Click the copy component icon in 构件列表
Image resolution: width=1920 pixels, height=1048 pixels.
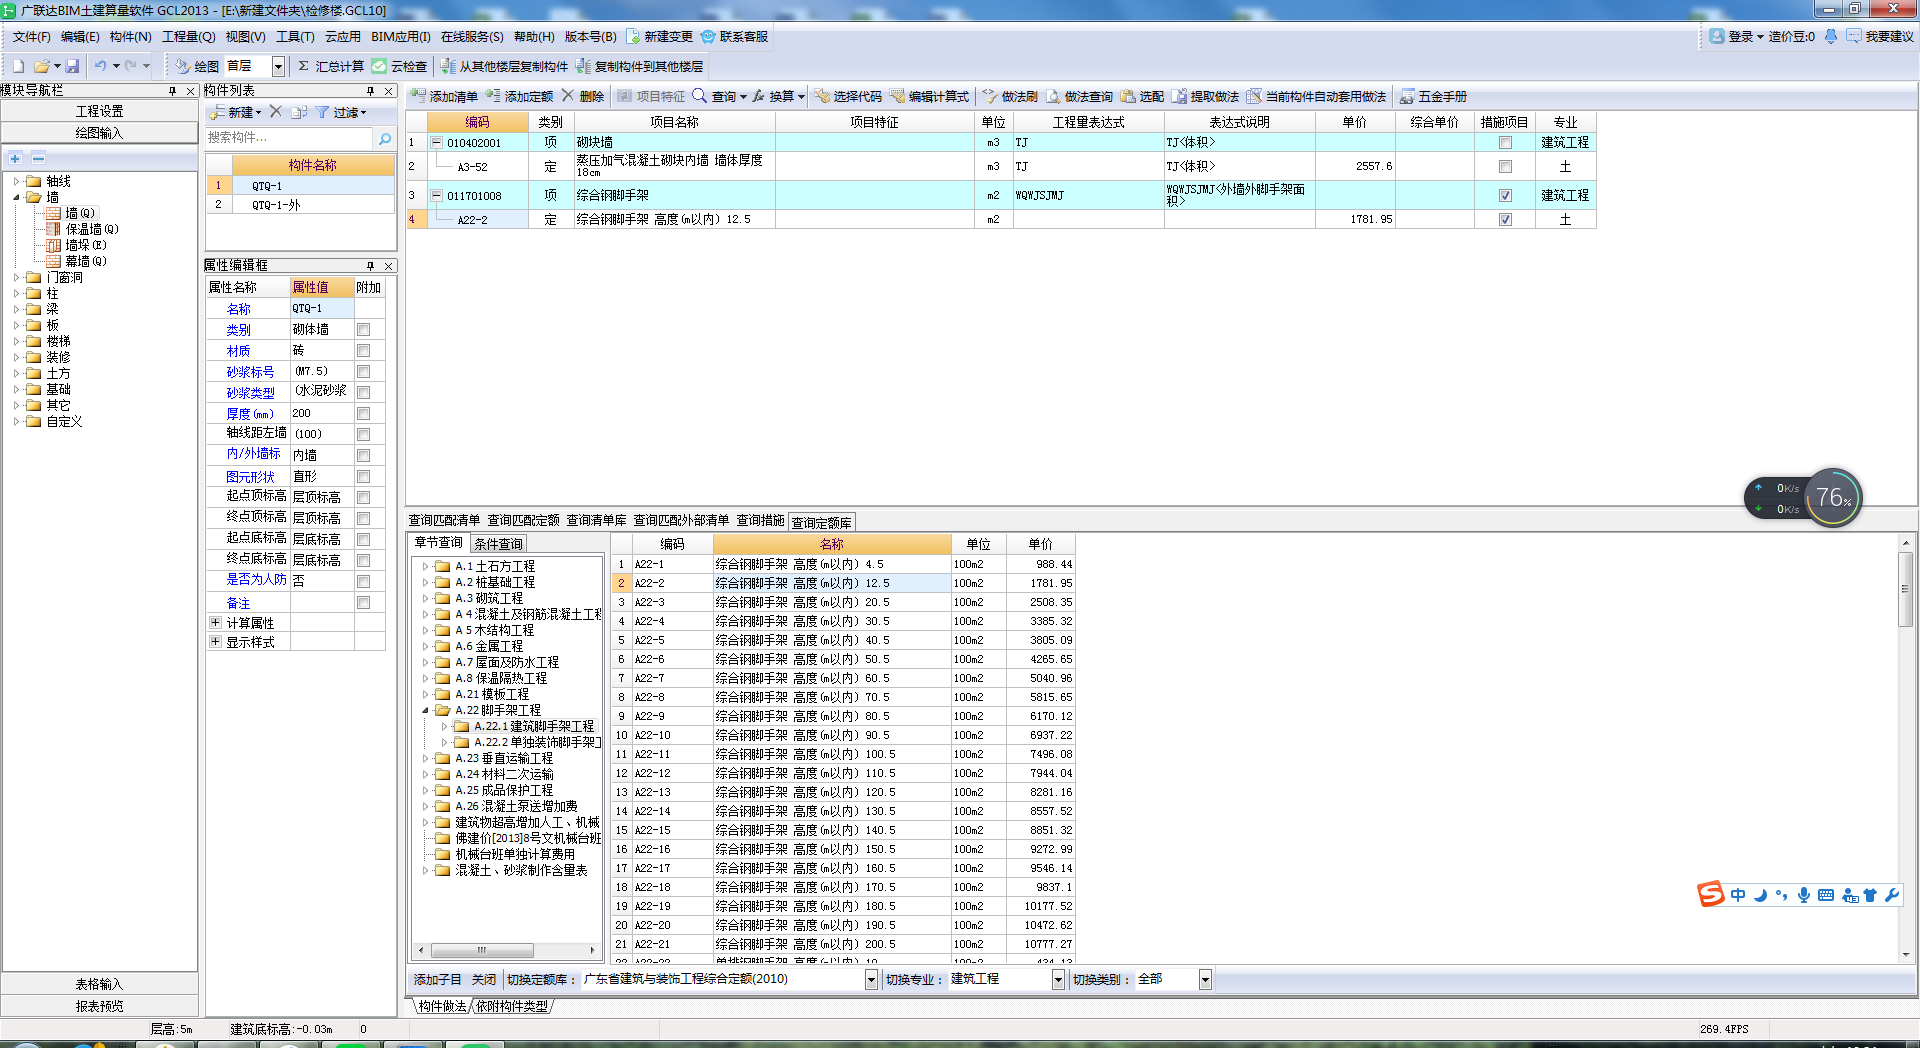click(x=299, y=112)
